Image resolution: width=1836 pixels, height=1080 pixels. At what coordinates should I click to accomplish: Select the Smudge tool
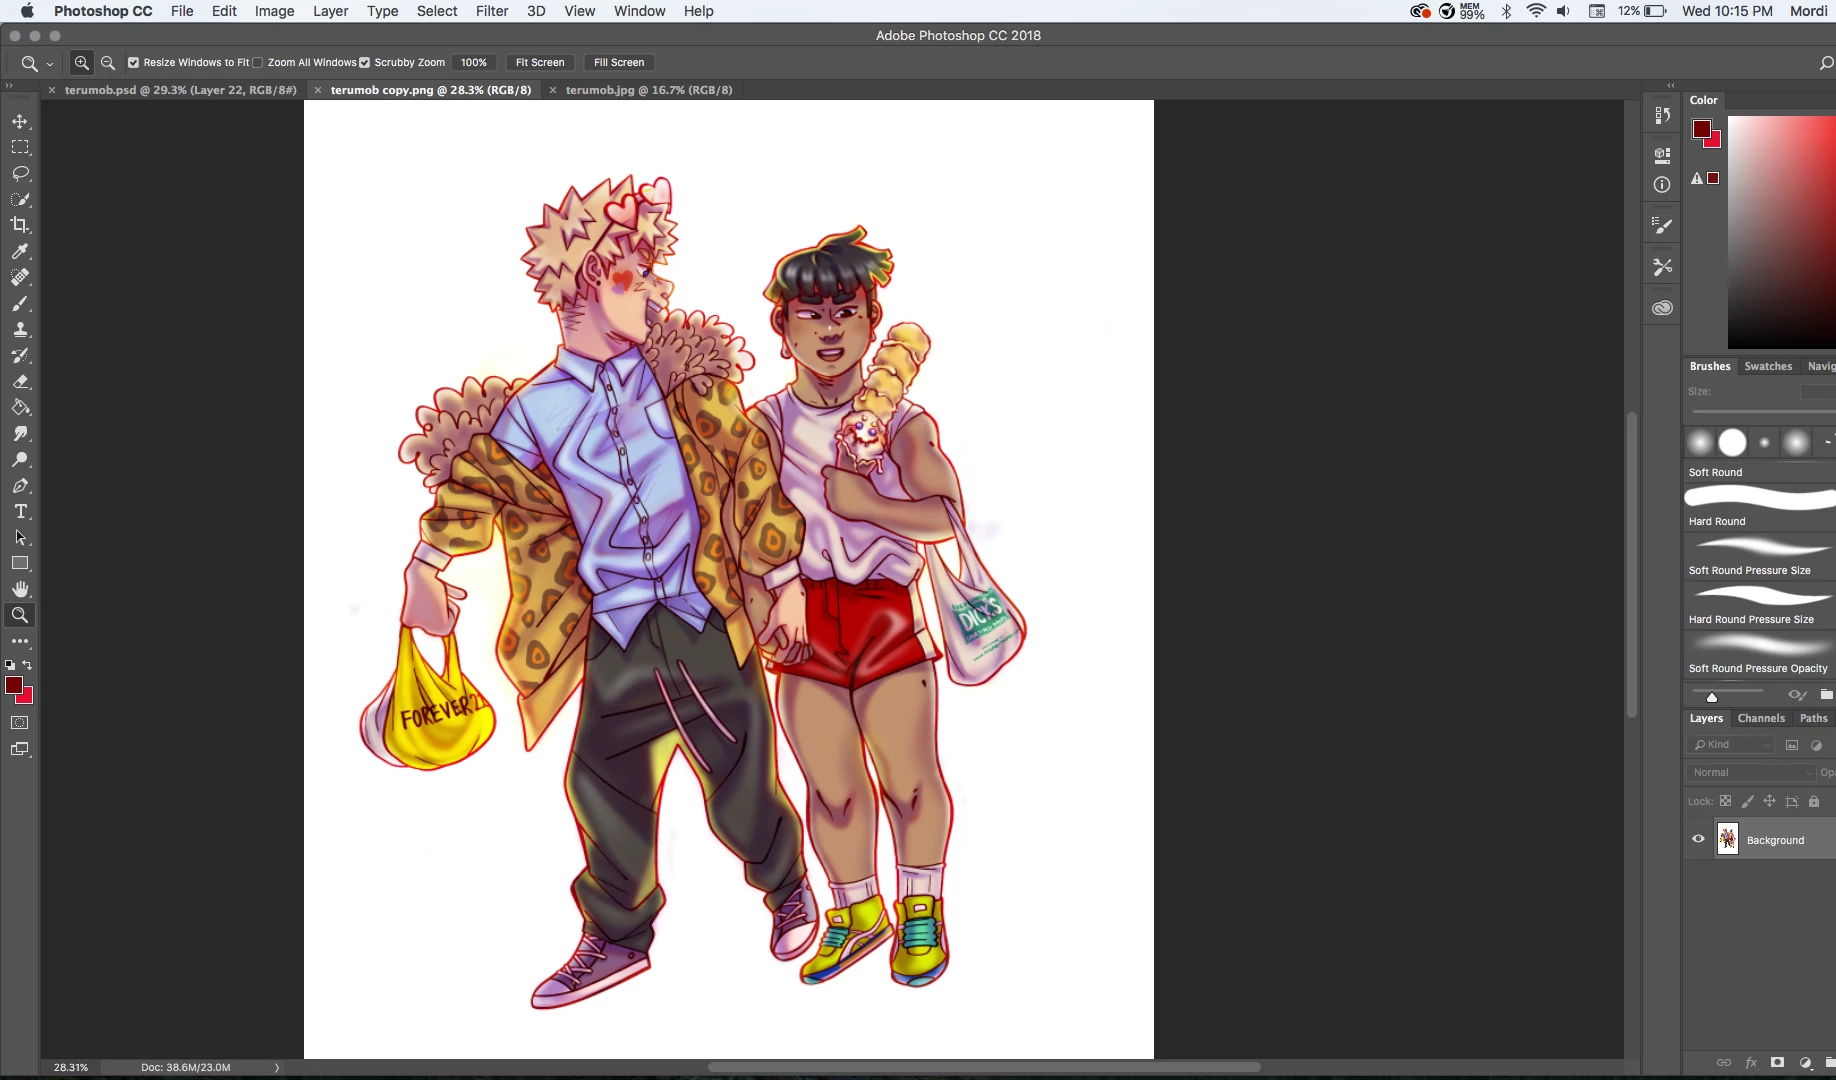[x=20, y=433]
